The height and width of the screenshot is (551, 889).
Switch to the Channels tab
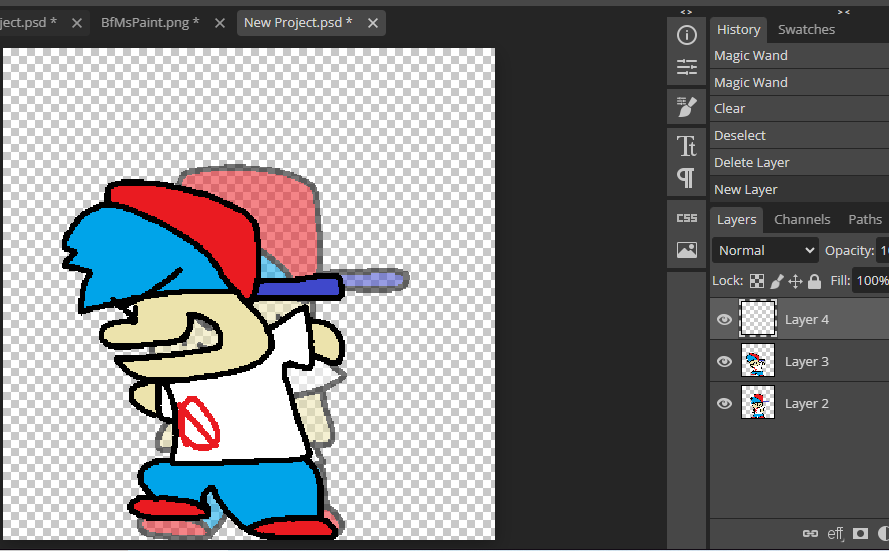click(x=802, y=219)
